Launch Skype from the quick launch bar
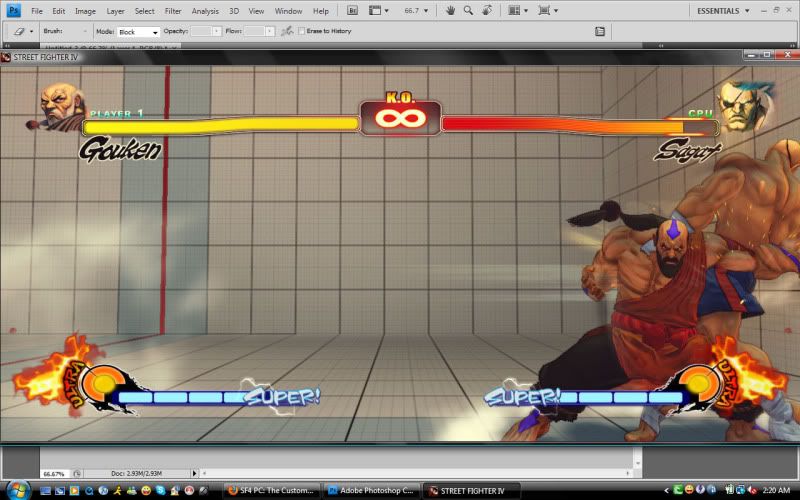Screen dimensions: 800x500 161,491
